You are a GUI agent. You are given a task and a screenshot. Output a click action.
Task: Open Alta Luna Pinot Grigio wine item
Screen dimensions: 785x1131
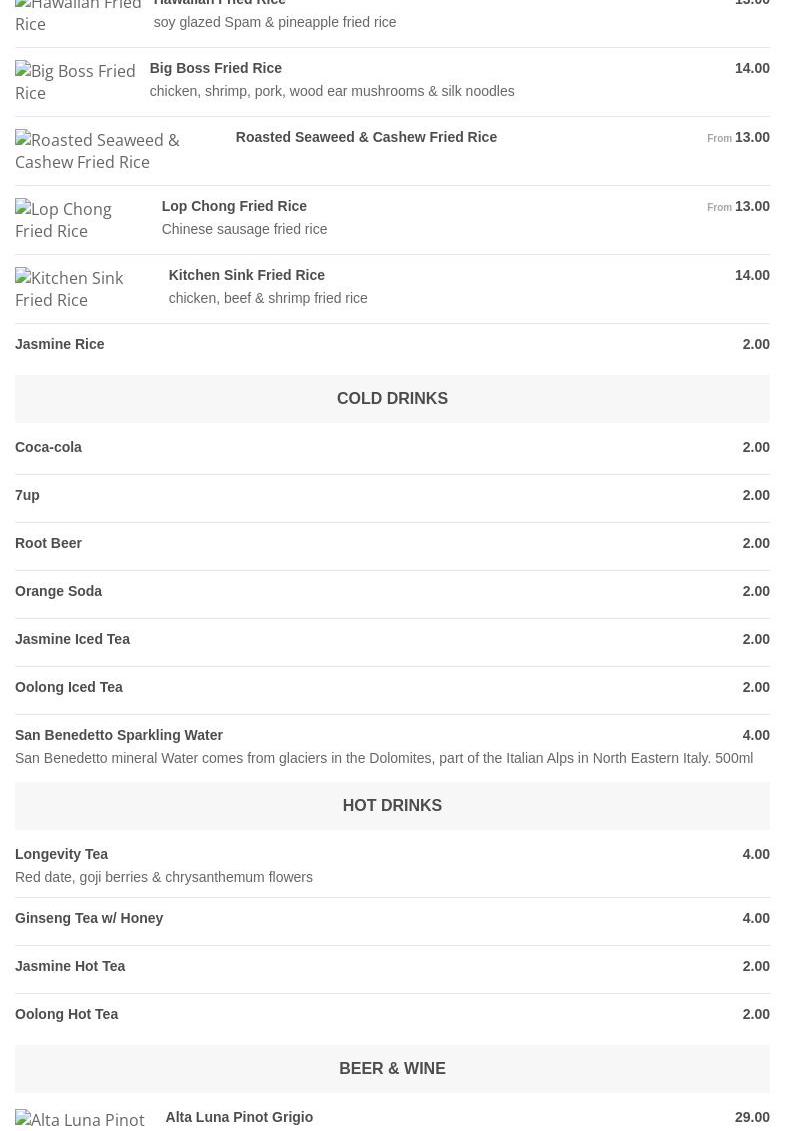click(x=238, y=1117)
